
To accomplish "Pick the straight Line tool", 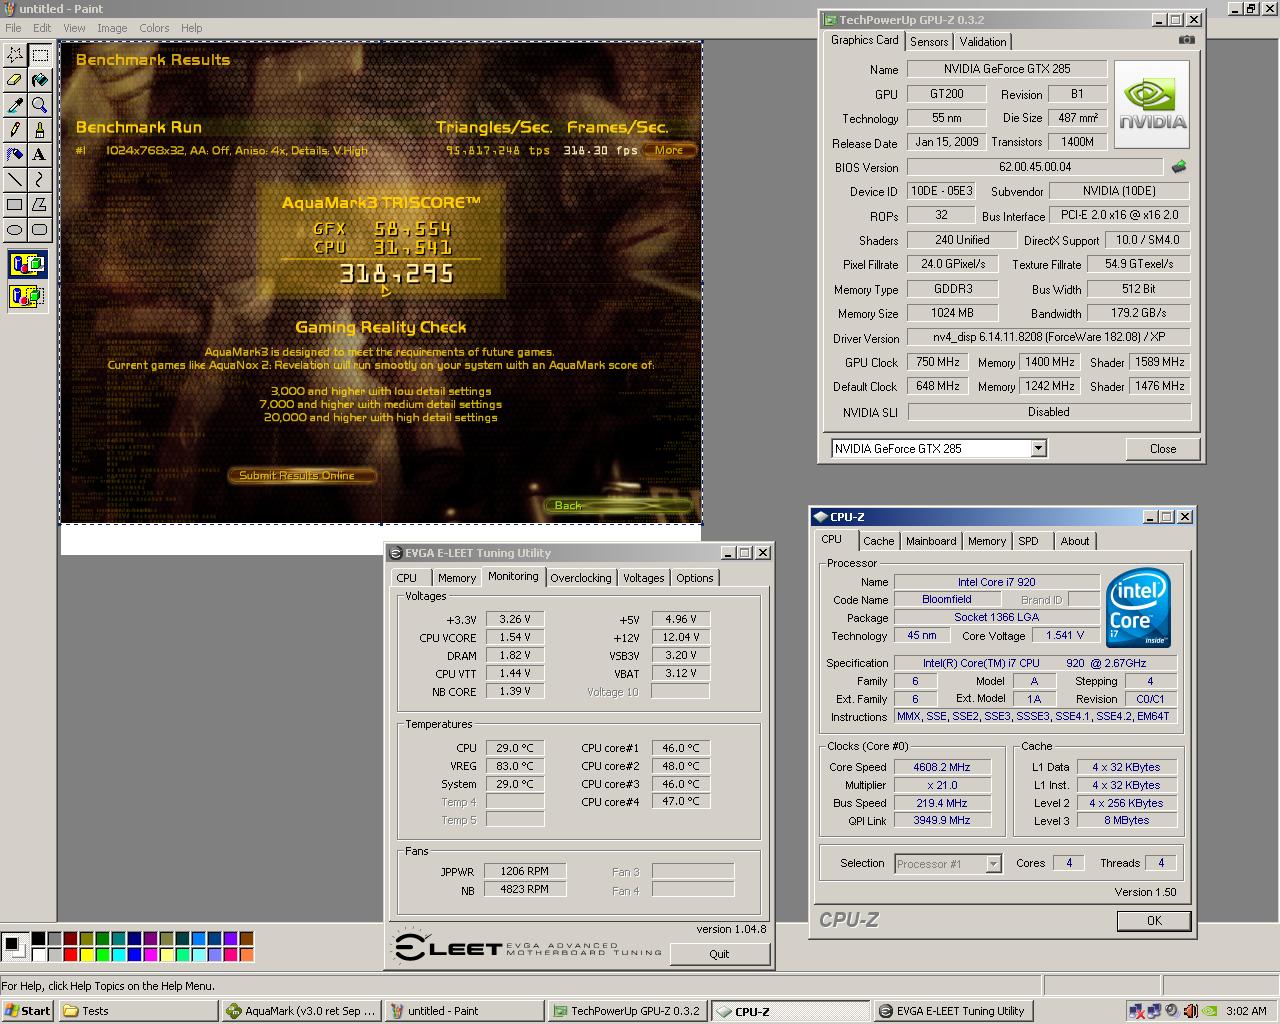I will pyautogui.click(x=15, y=180).
